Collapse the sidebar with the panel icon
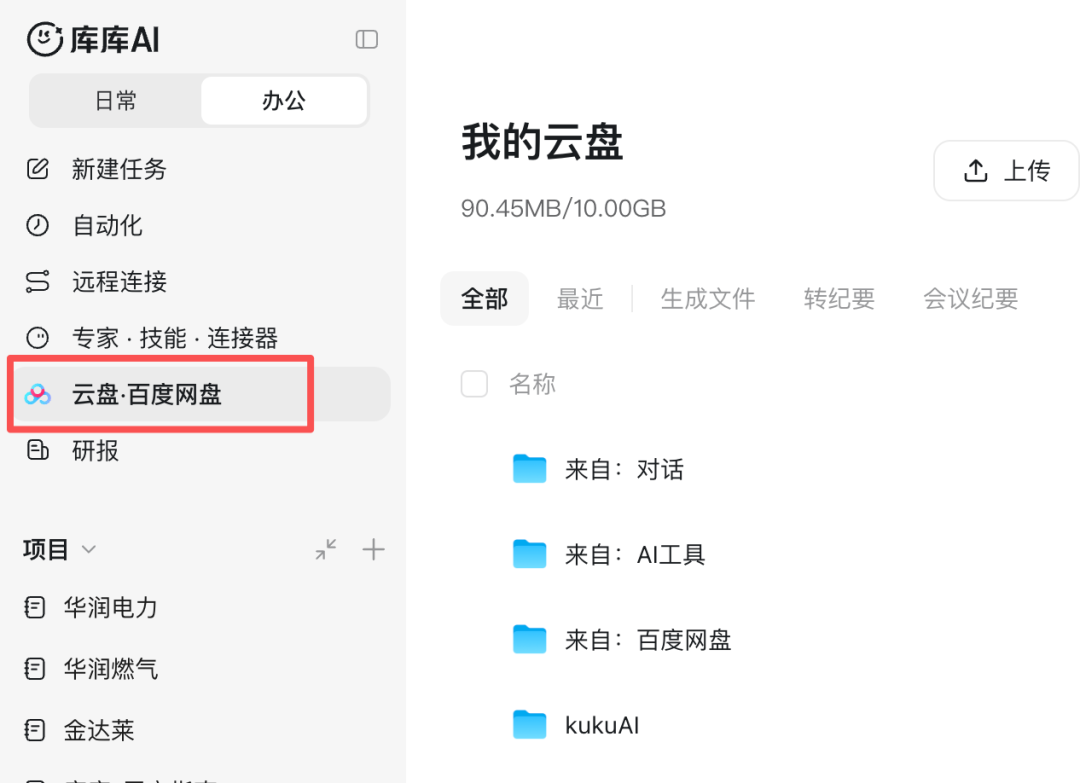The width and height of the screenshot is (1080, 783). tap(366, 39)
